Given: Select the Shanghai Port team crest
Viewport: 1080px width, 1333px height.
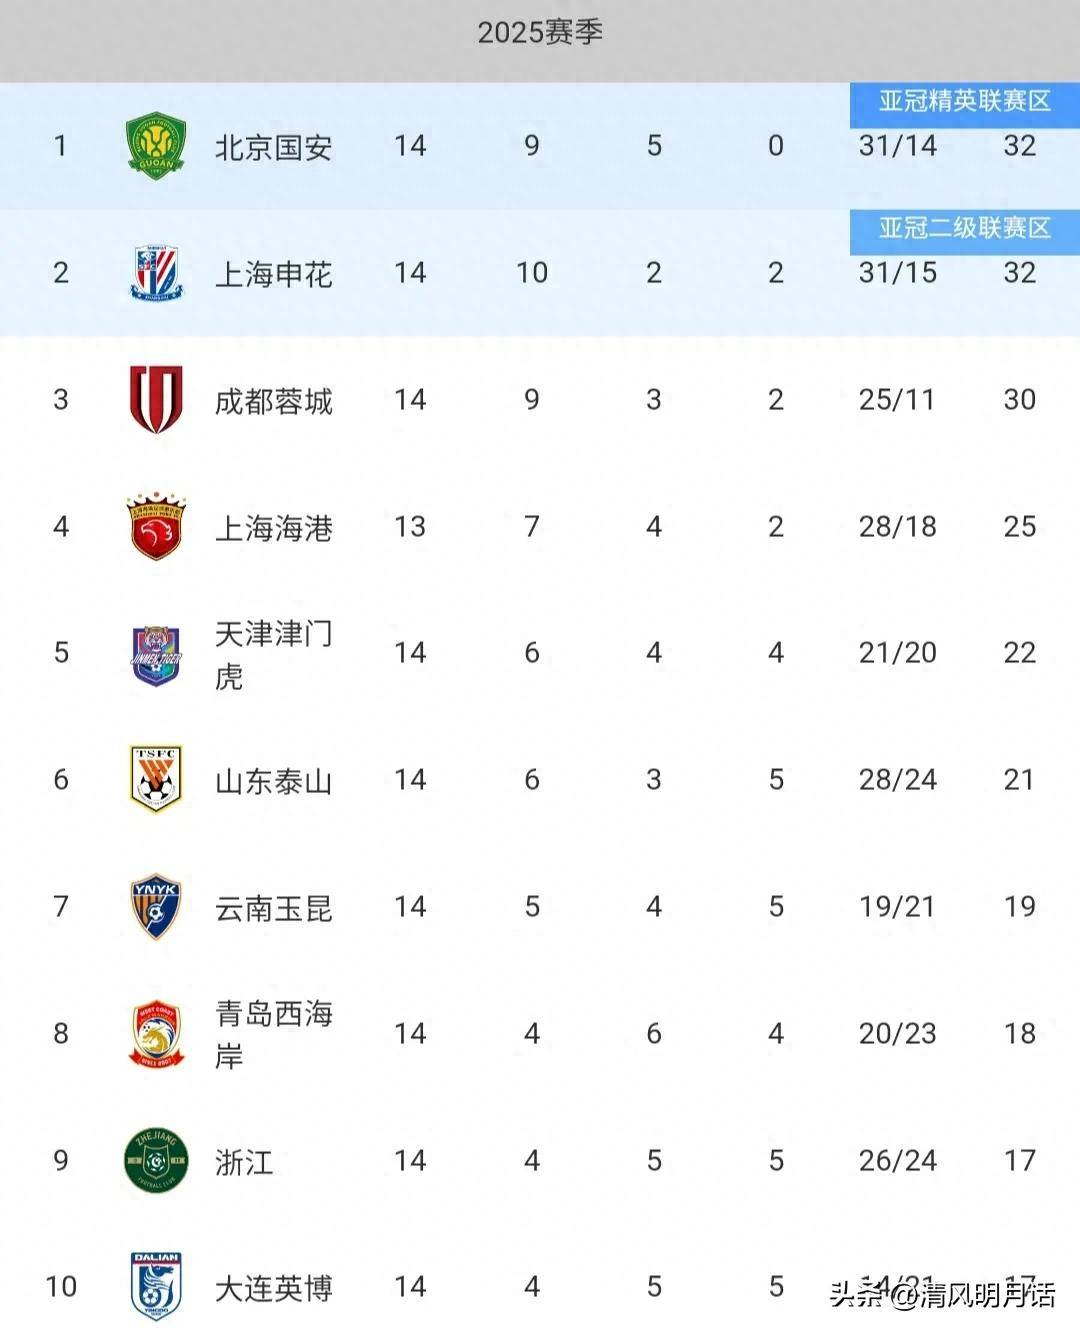Looking at the screenshot, I should (156, 526).
